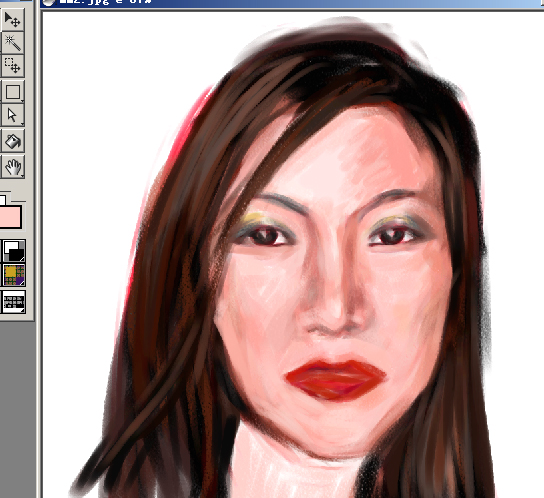Screen dimensions: 544x498
Task: Click the document icon in title bar
Action: point(49,3)
